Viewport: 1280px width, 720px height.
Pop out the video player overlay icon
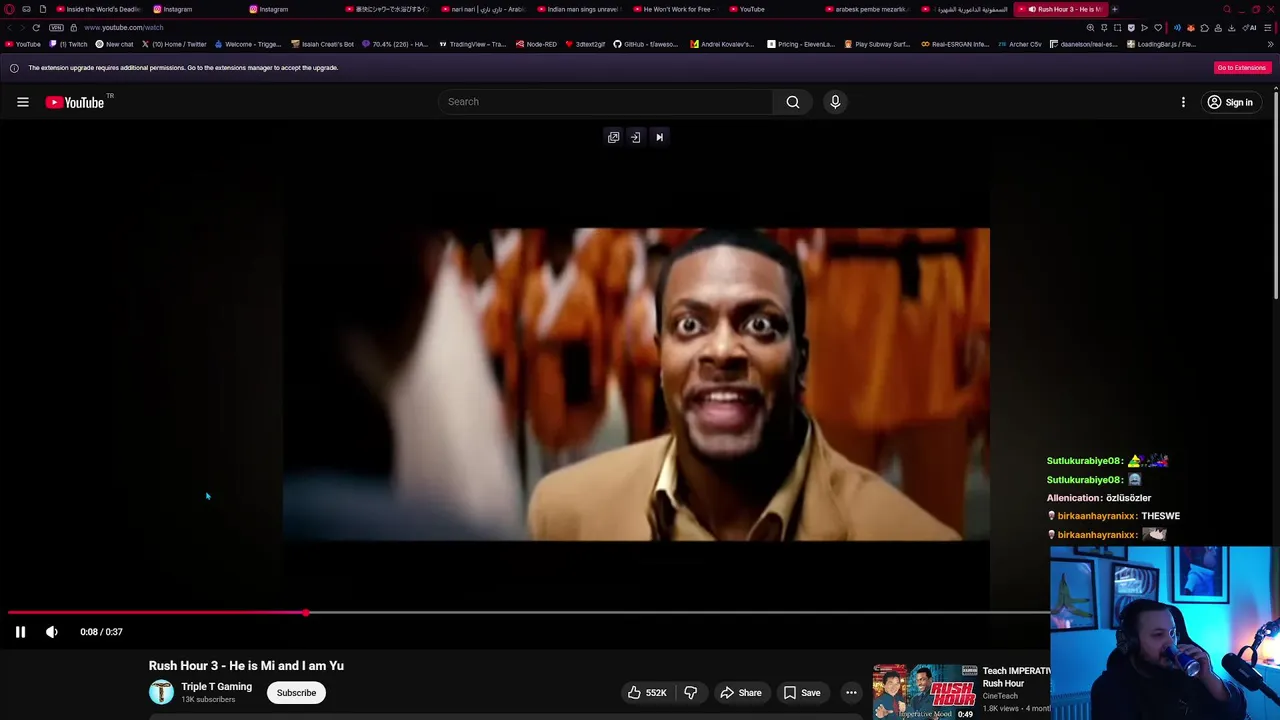[613, 137]
